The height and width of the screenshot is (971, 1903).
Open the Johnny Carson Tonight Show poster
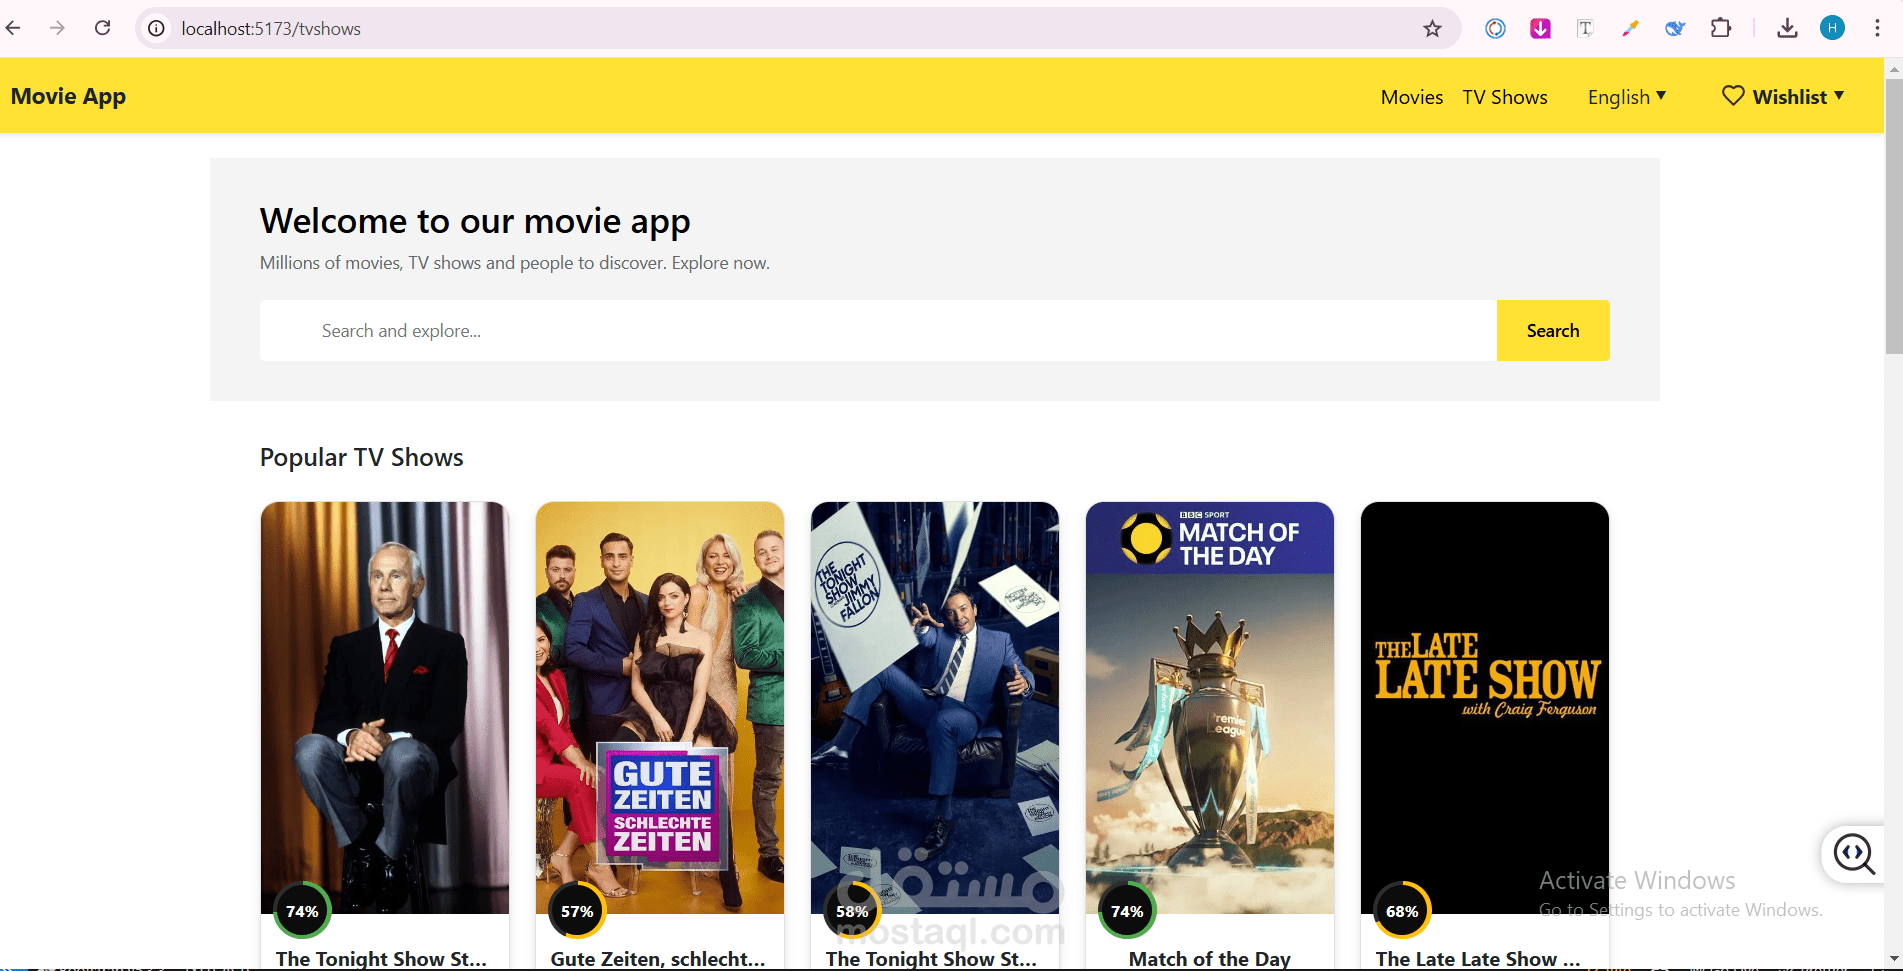click(x=385, y=707)
